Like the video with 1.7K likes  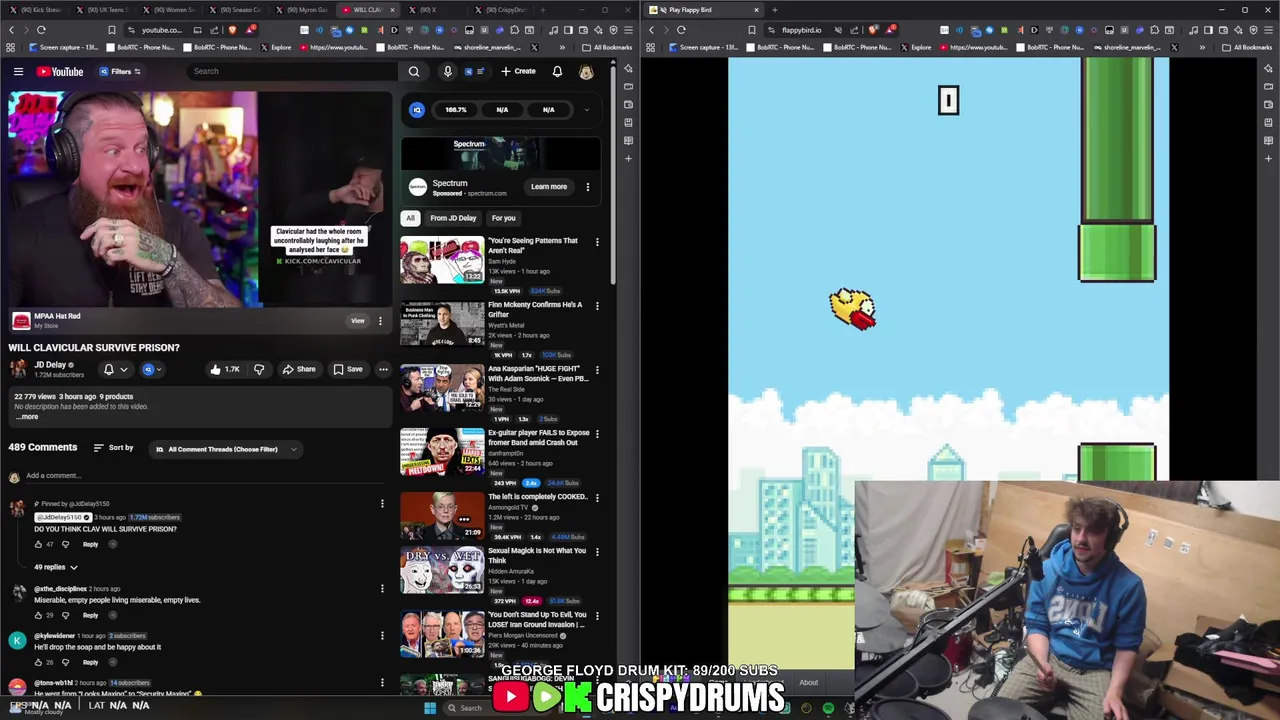tap(224, 369)
